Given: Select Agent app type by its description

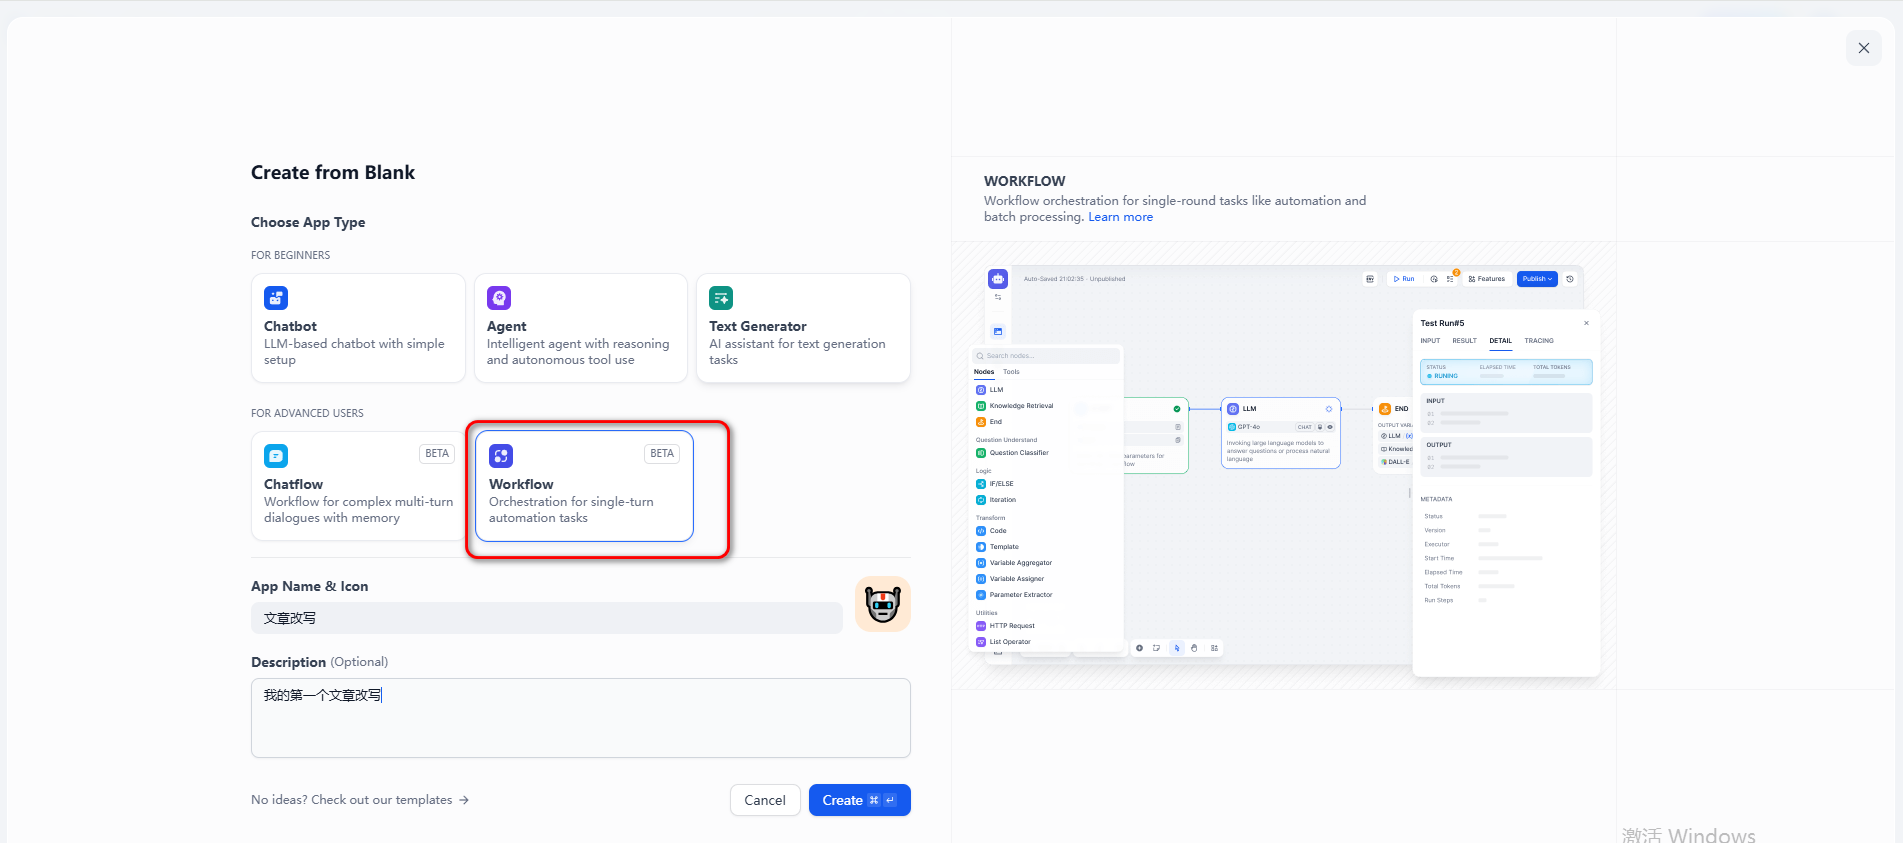Looking at the screenshot, I should (x=577, y=352).
